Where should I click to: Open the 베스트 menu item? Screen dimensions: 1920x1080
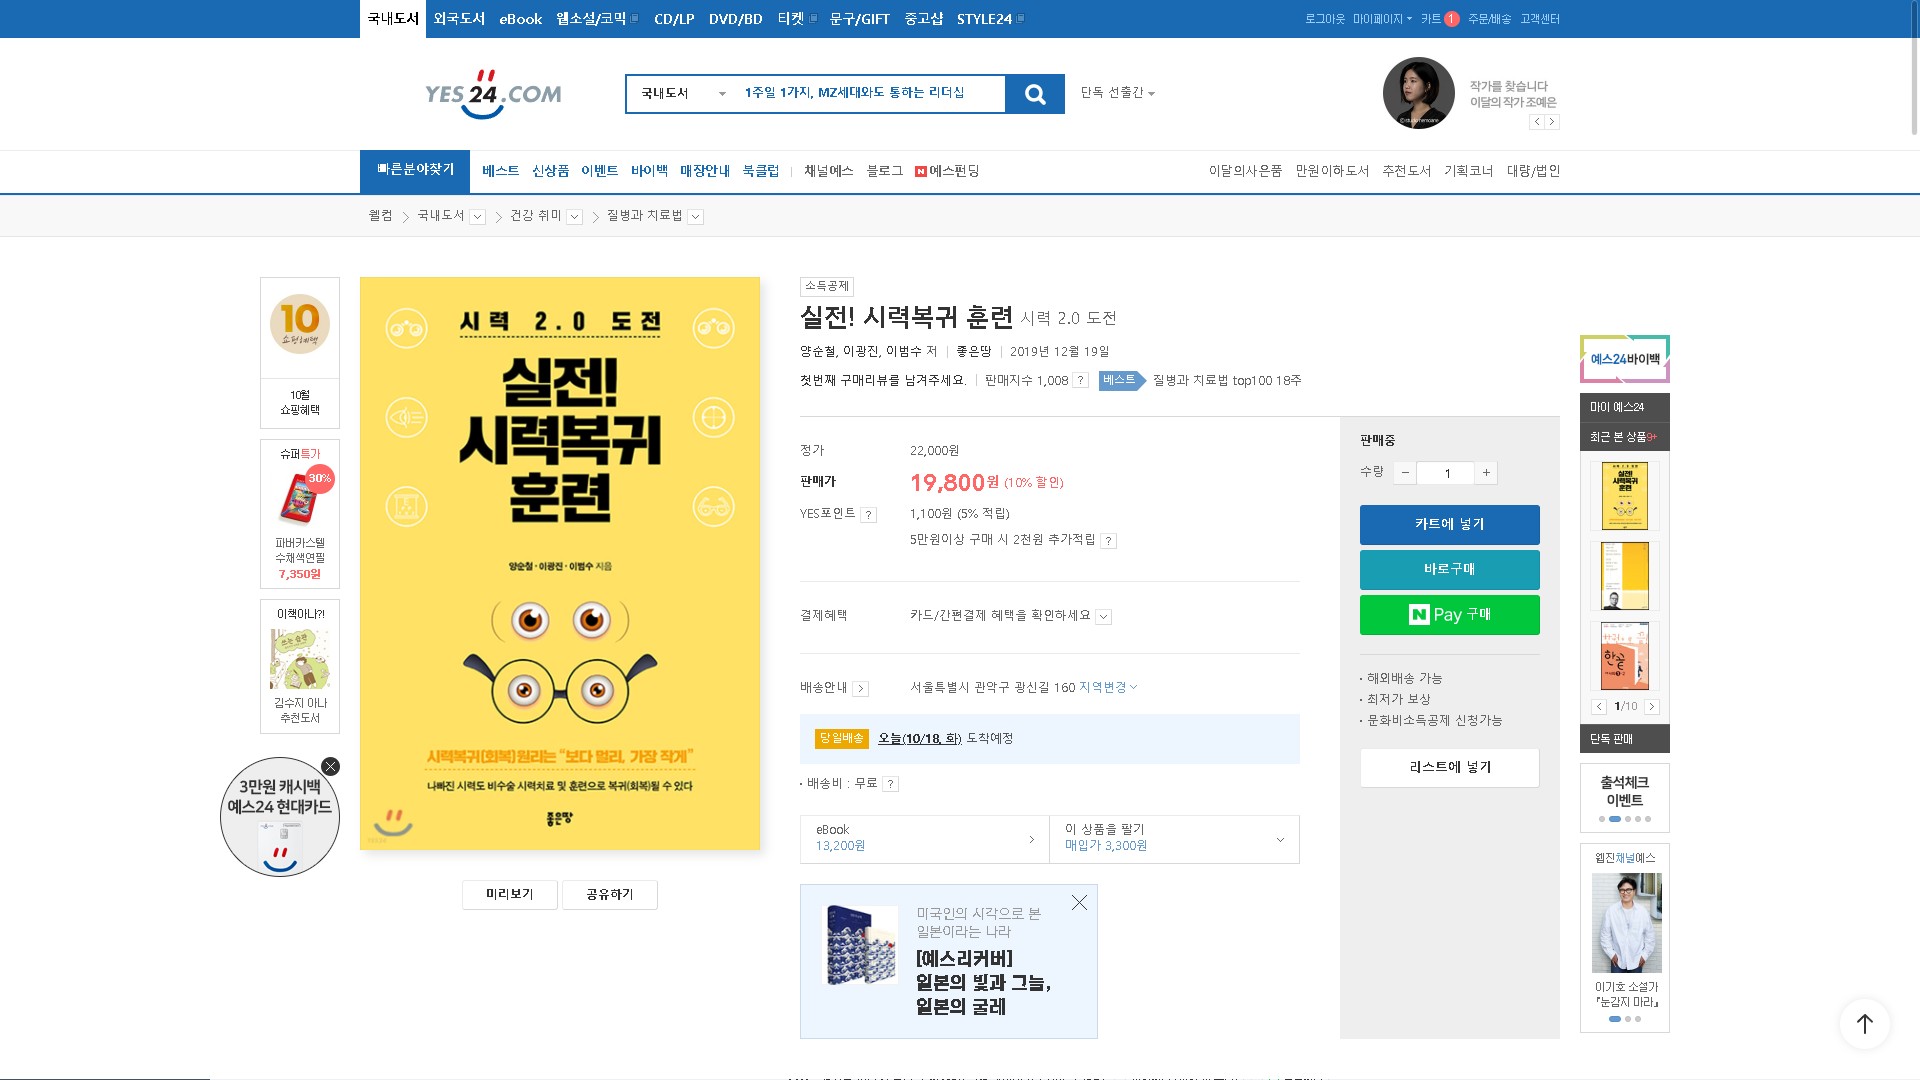[500, 171]
